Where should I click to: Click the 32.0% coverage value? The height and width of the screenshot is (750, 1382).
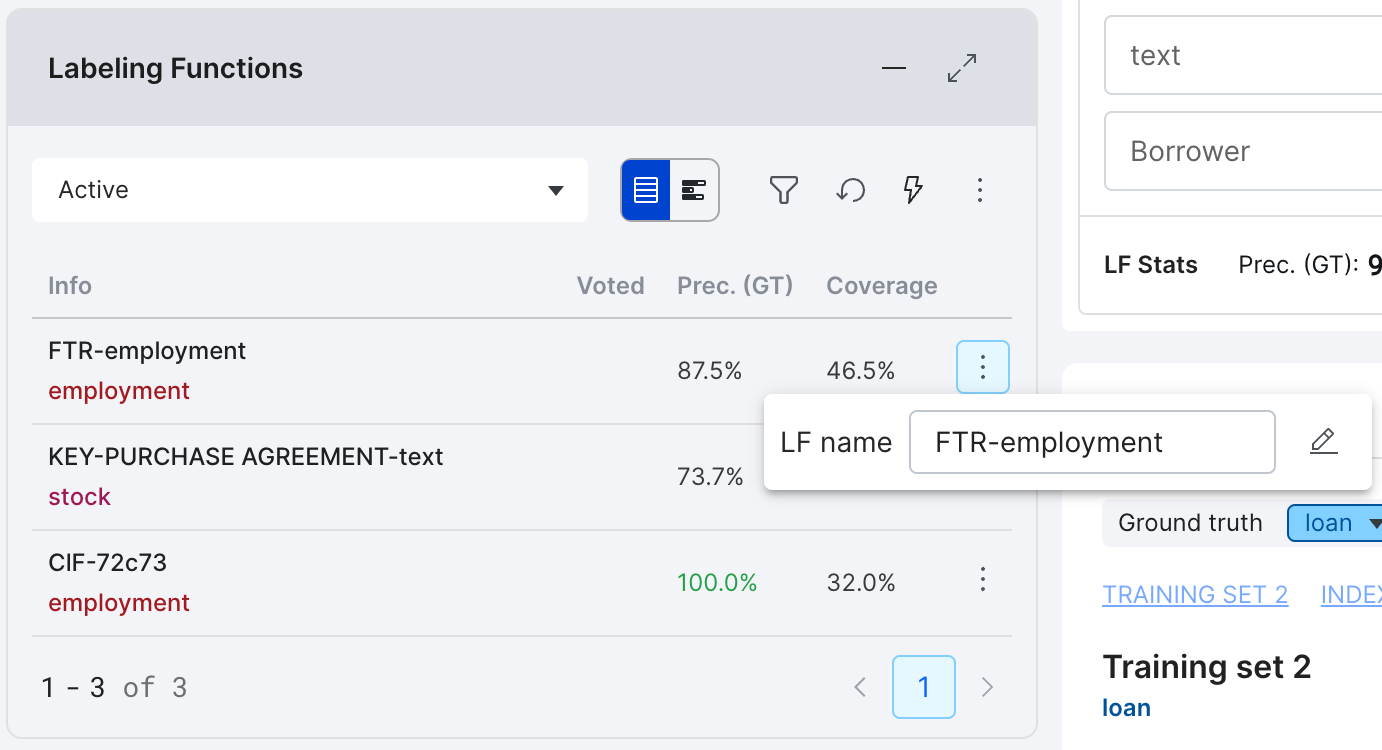click(861, 583)
